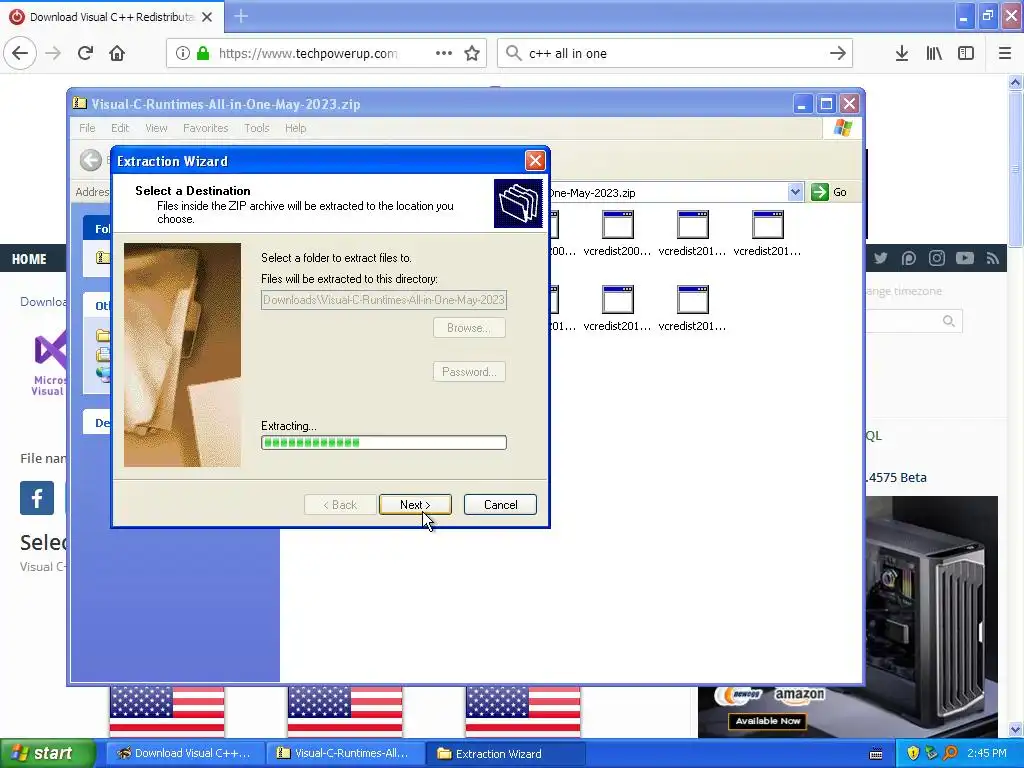The height and width of the screenshot is (768, 1024).
Task: Reload the Firefox page
Action: pos(85,54)
